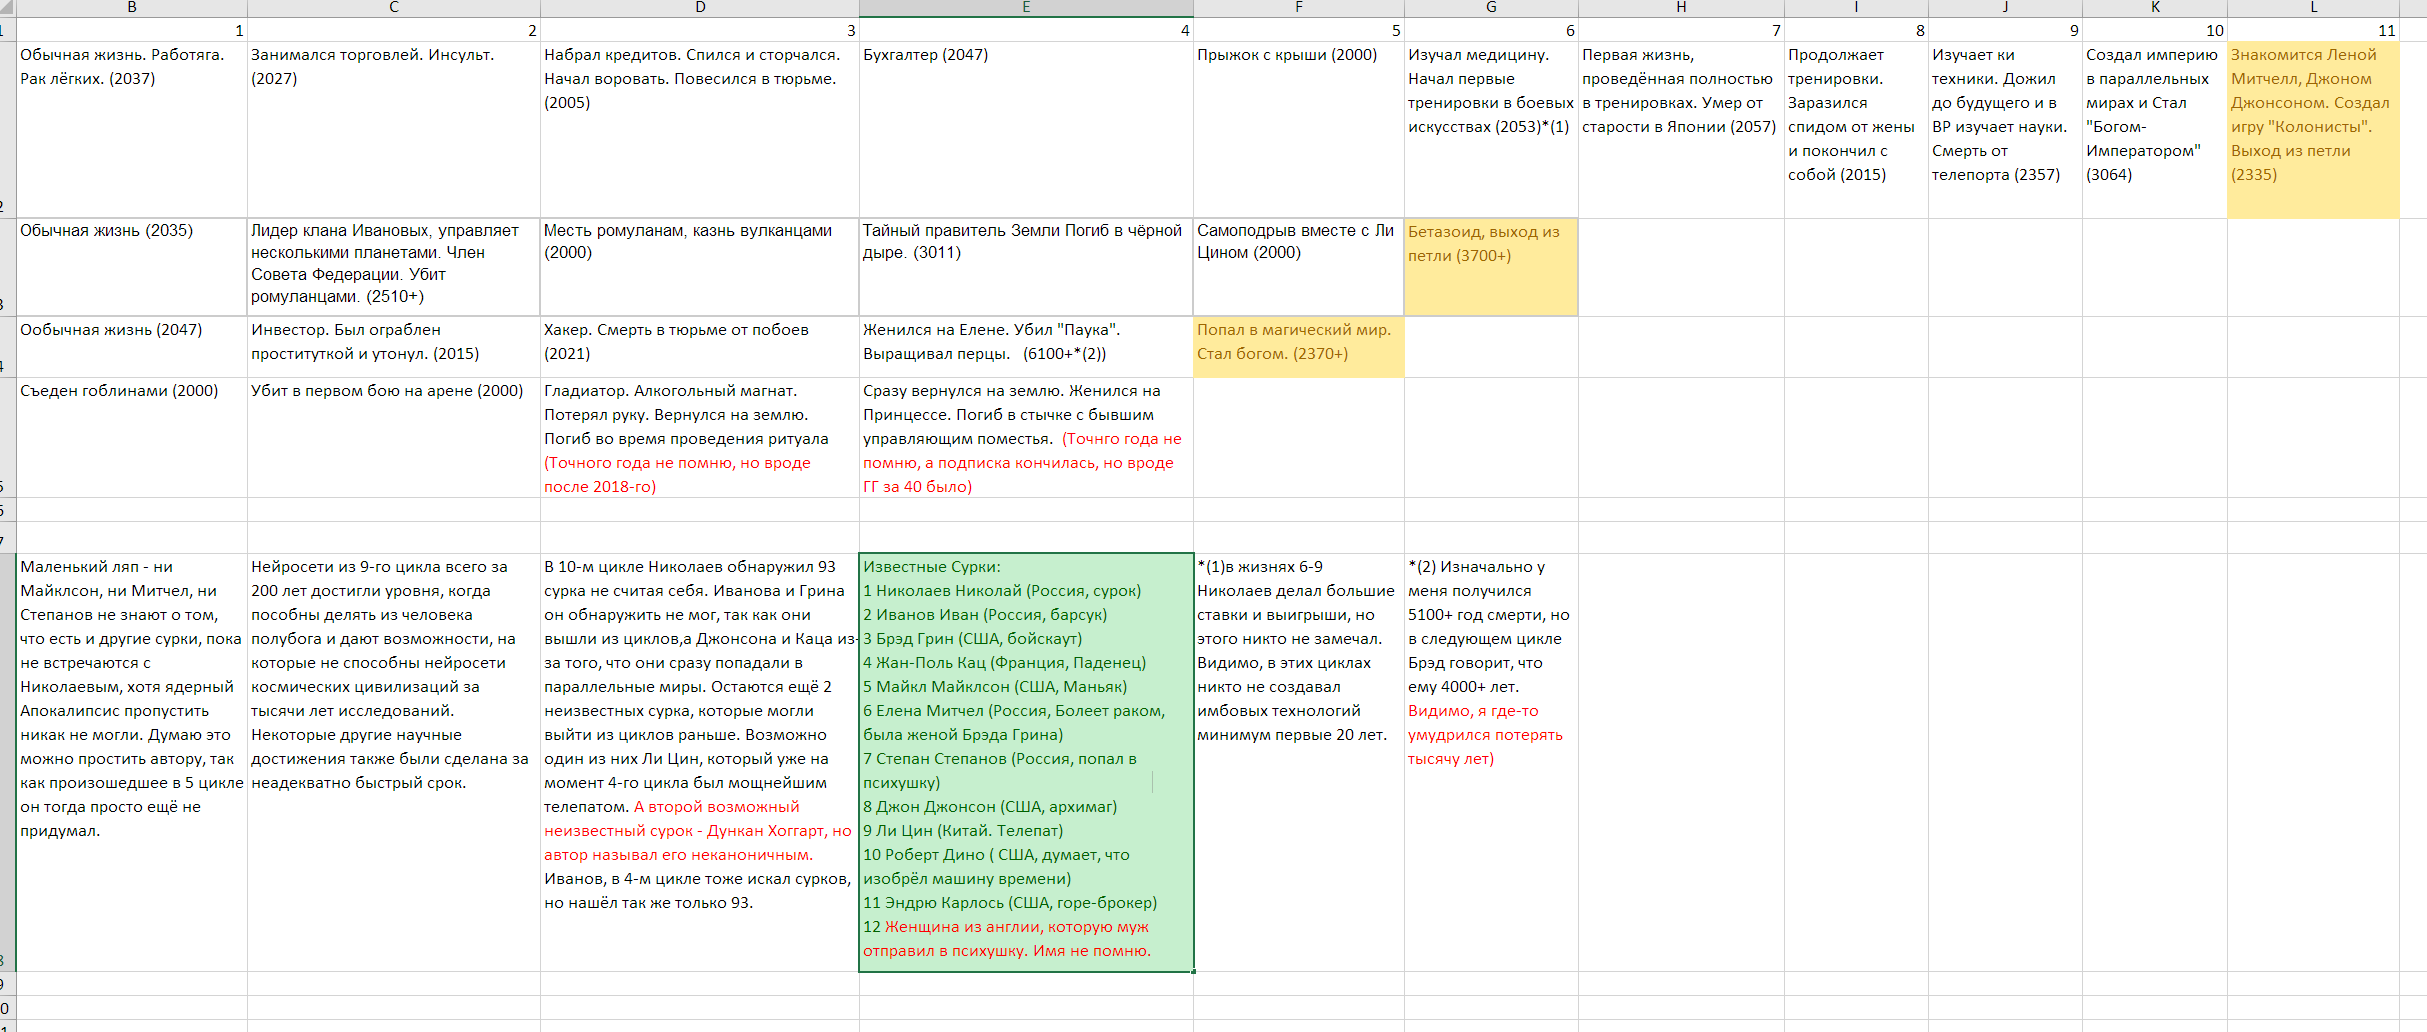Click cell starting "Инвестор. Был ограблен"
2427x1032 pixels.
394,347
